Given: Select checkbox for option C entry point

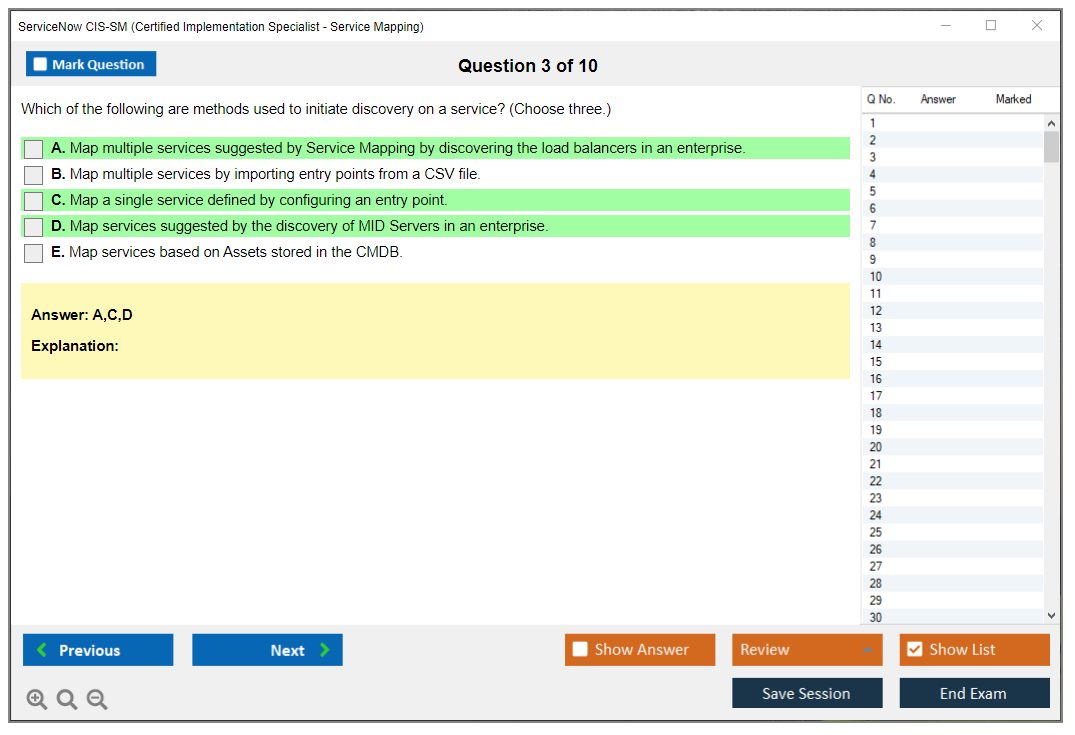Looking at the screenshot, I should point(34,201).
